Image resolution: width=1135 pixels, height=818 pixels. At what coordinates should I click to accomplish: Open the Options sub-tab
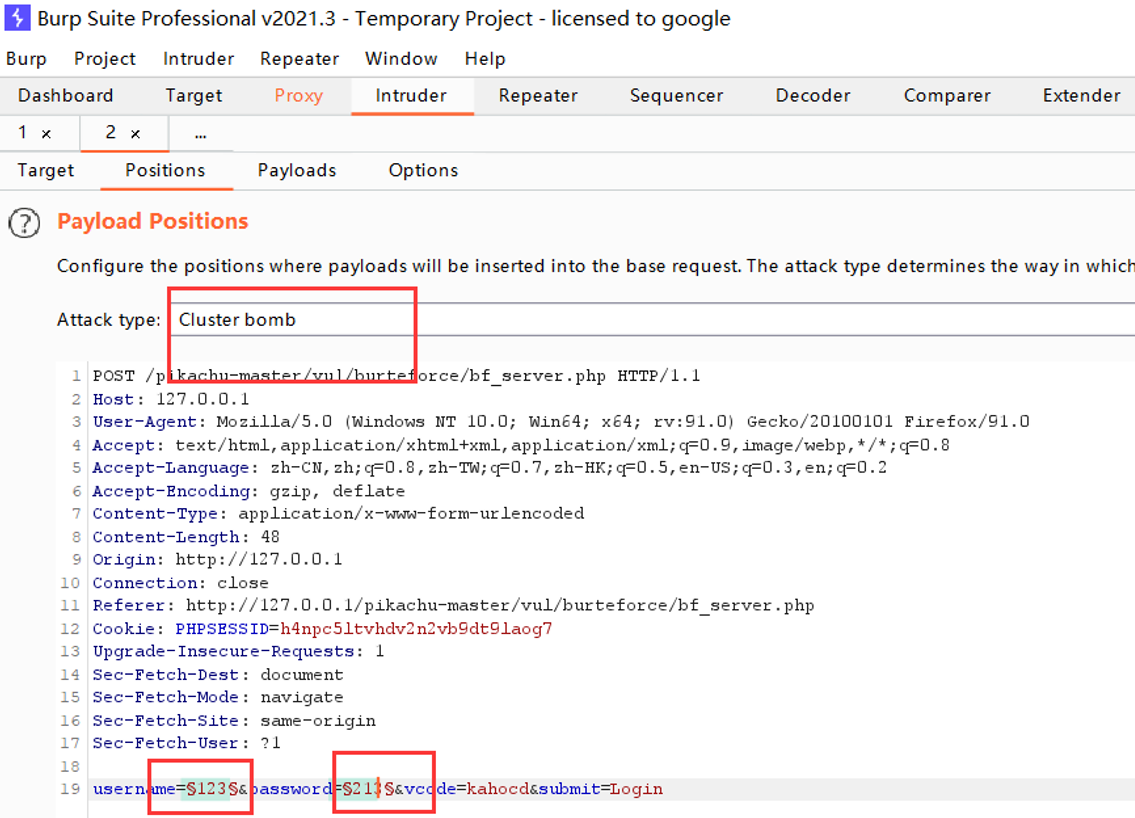423,170
